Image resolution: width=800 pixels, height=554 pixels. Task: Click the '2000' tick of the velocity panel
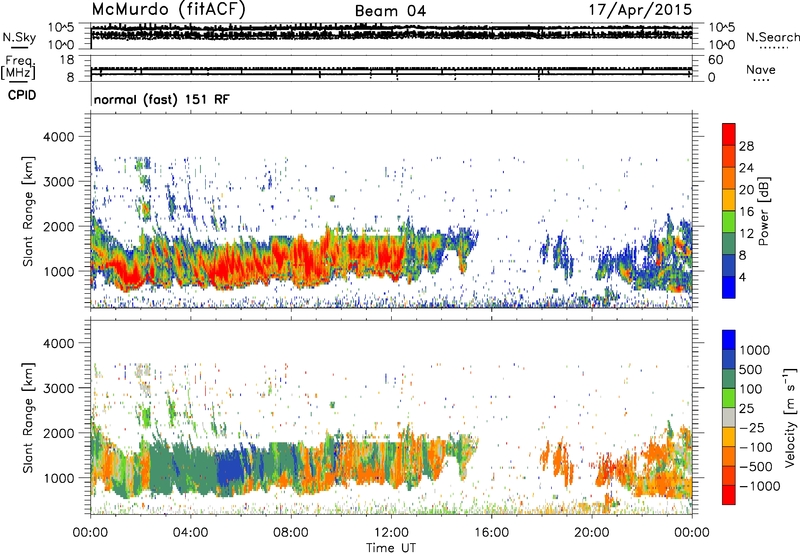(61, 433)
